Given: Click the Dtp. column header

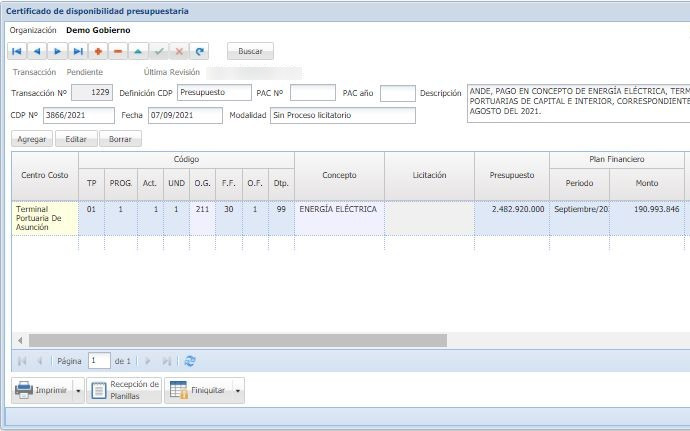Looking at the screenshot, I should pyautogui.click(x=281, y=184).
